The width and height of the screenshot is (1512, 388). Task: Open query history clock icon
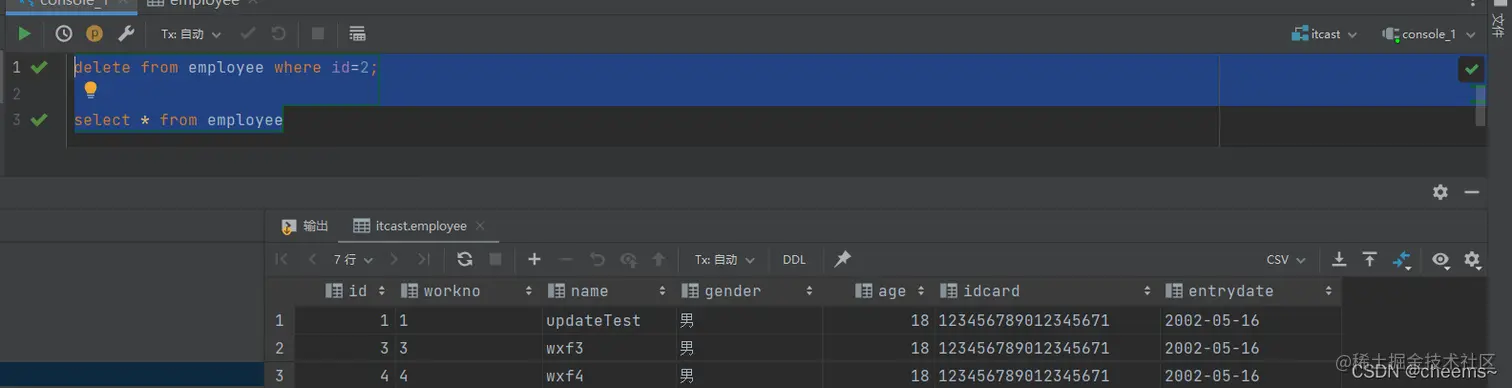pos(64,34)
